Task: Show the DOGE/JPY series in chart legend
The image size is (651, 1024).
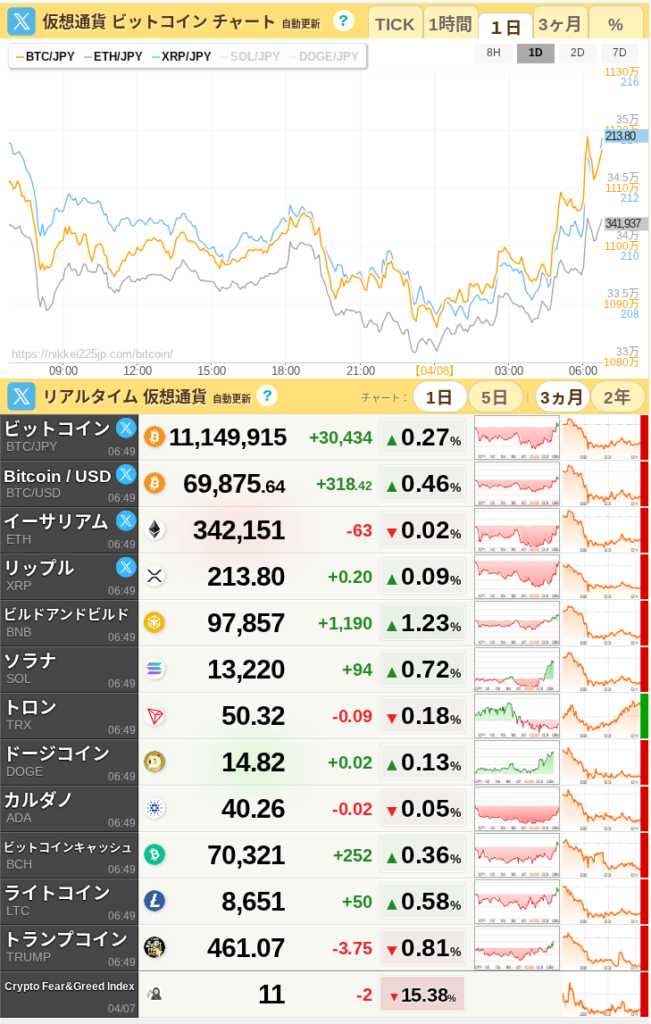Action: coord(327,56)
